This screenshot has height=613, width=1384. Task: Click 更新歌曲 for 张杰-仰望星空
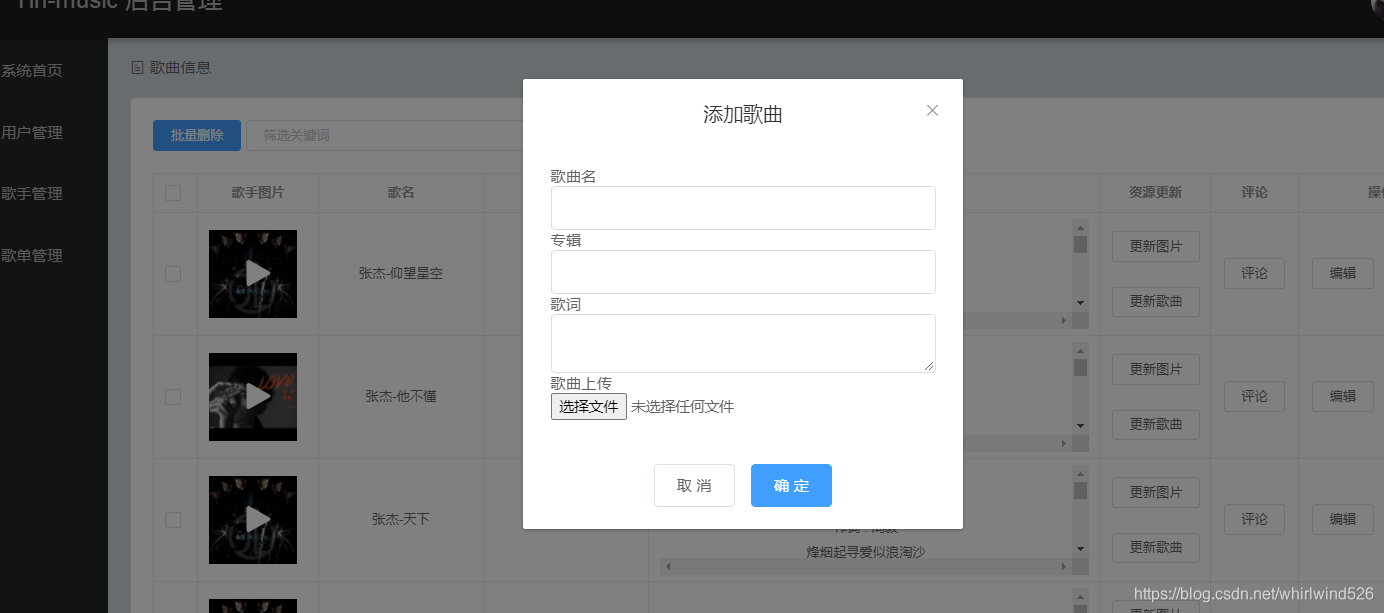click(1156, 301)
